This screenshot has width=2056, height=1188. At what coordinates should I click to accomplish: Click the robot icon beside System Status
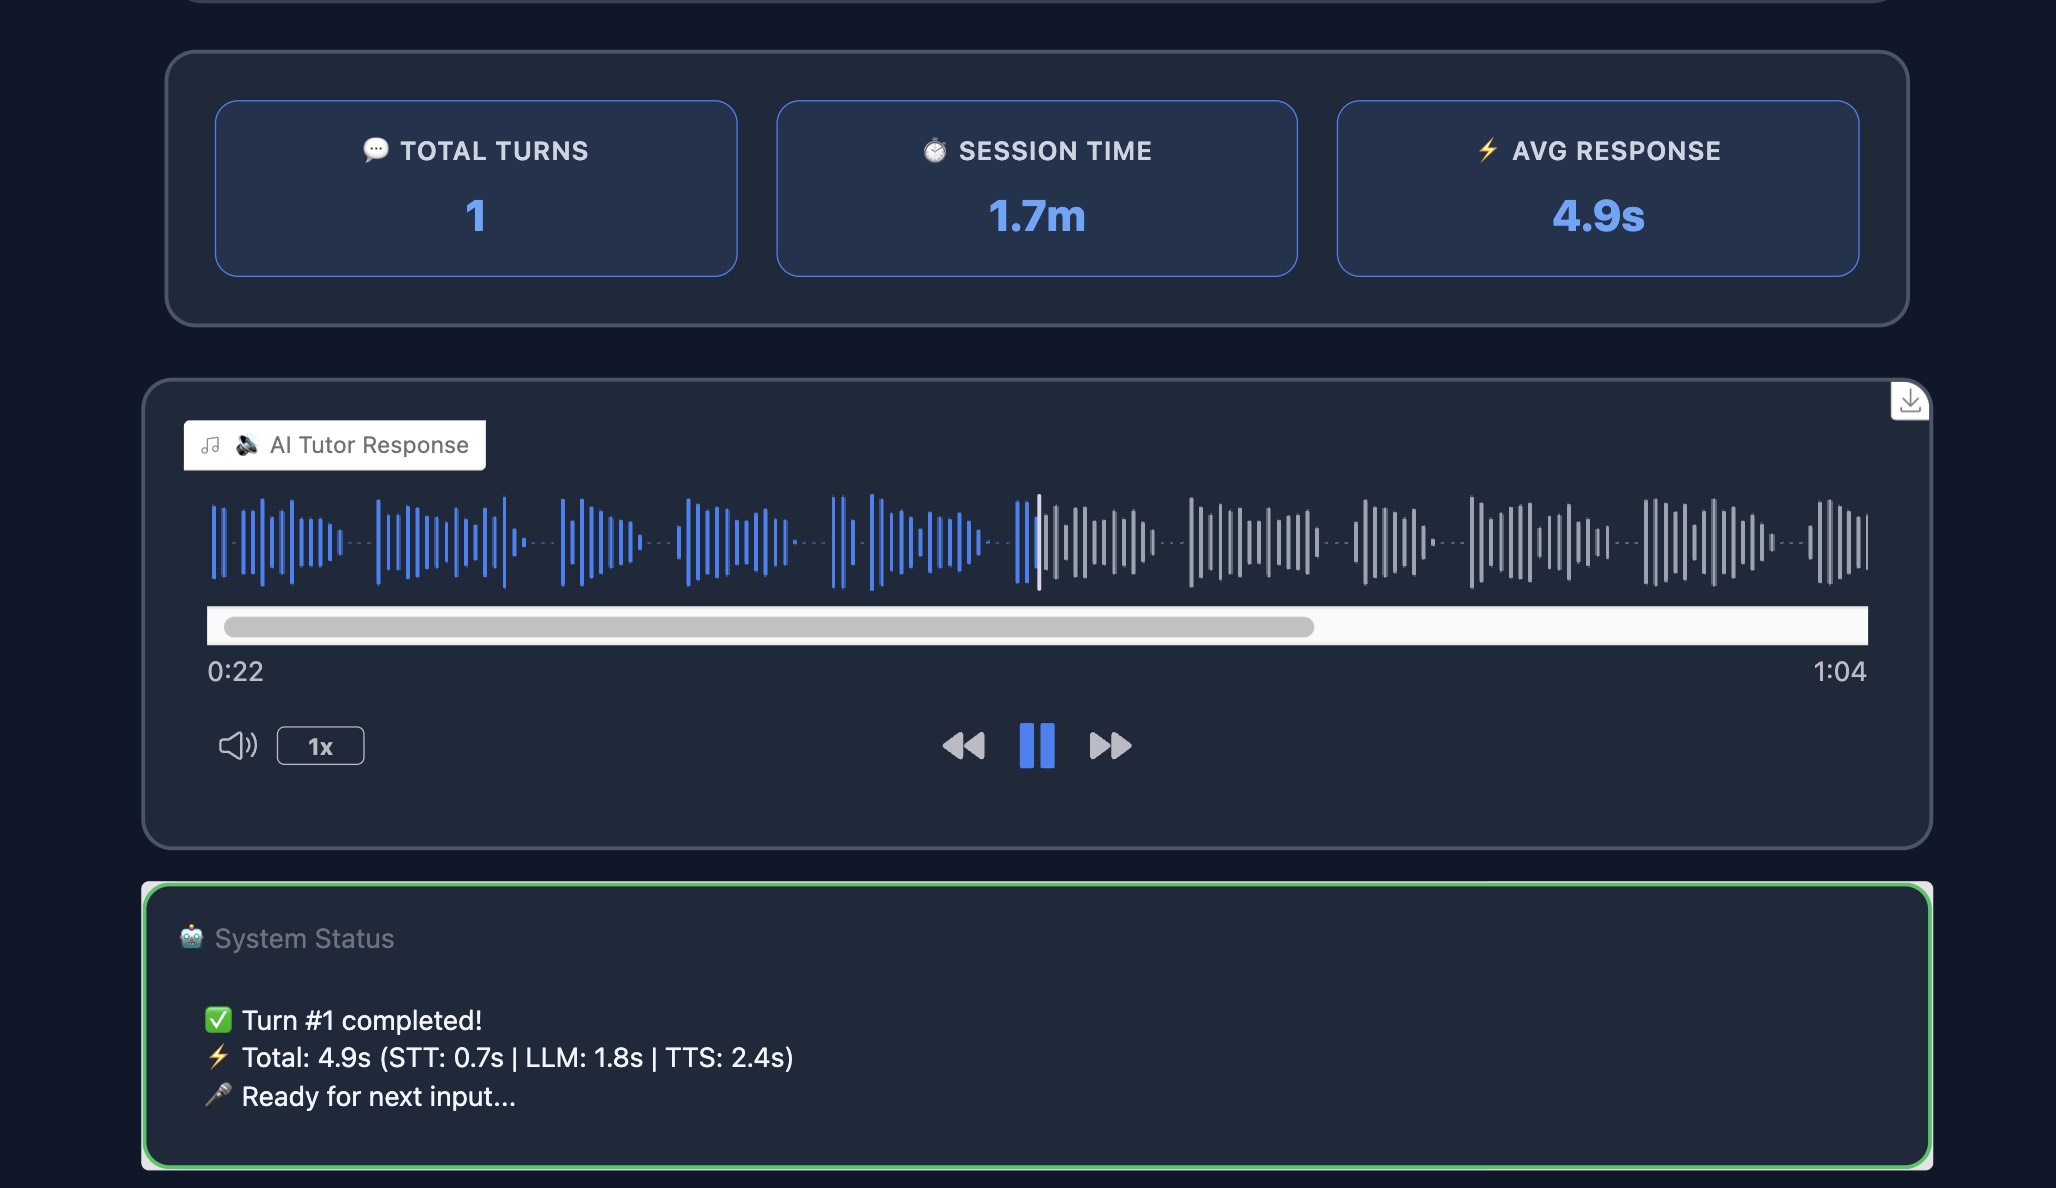coord(191,938)
